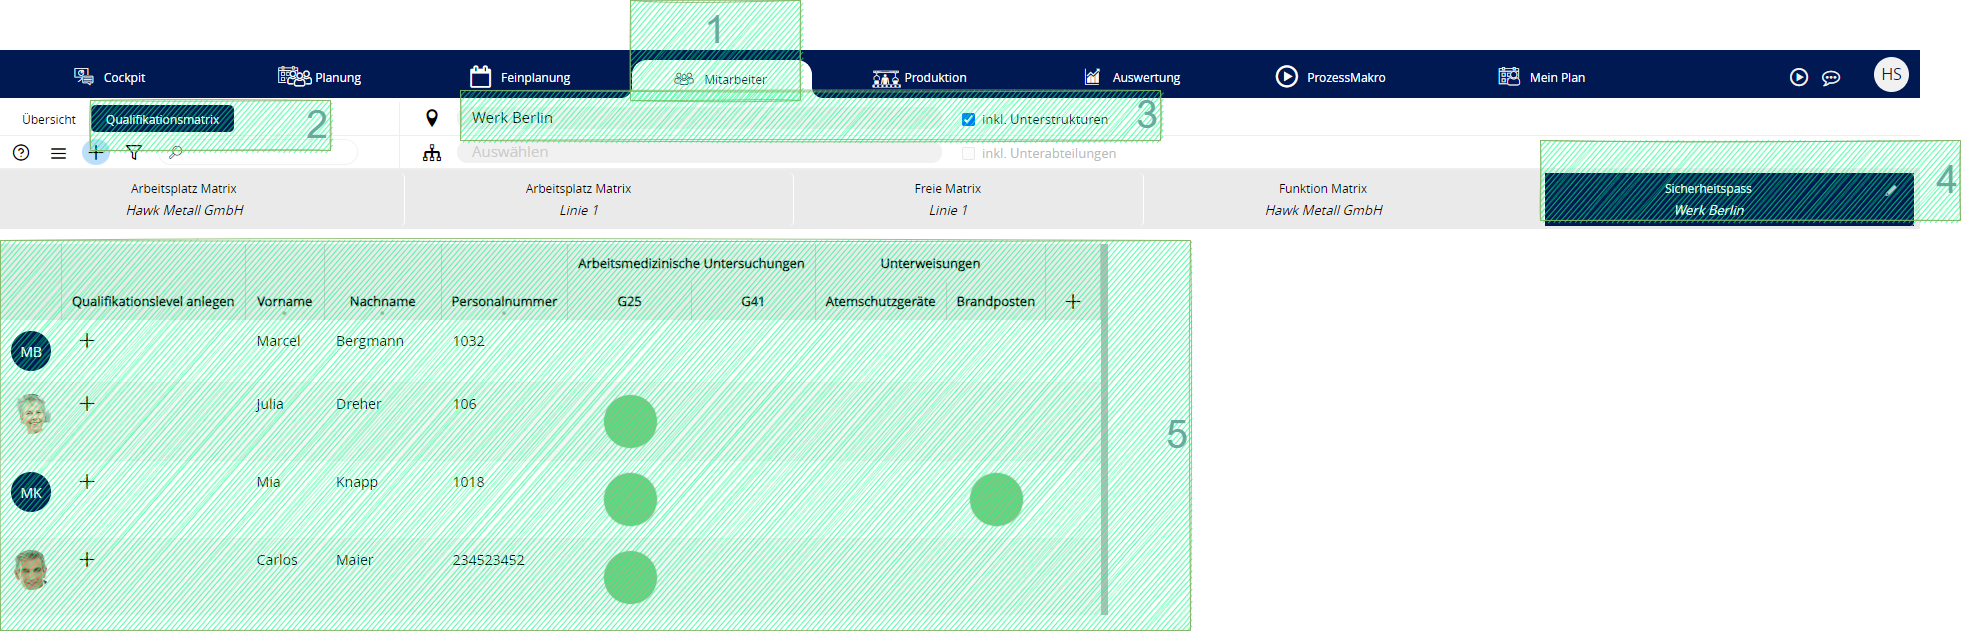Select the Übersicht view
Viewport: 1961px width, 631px height.
click(x=49, y=120)
